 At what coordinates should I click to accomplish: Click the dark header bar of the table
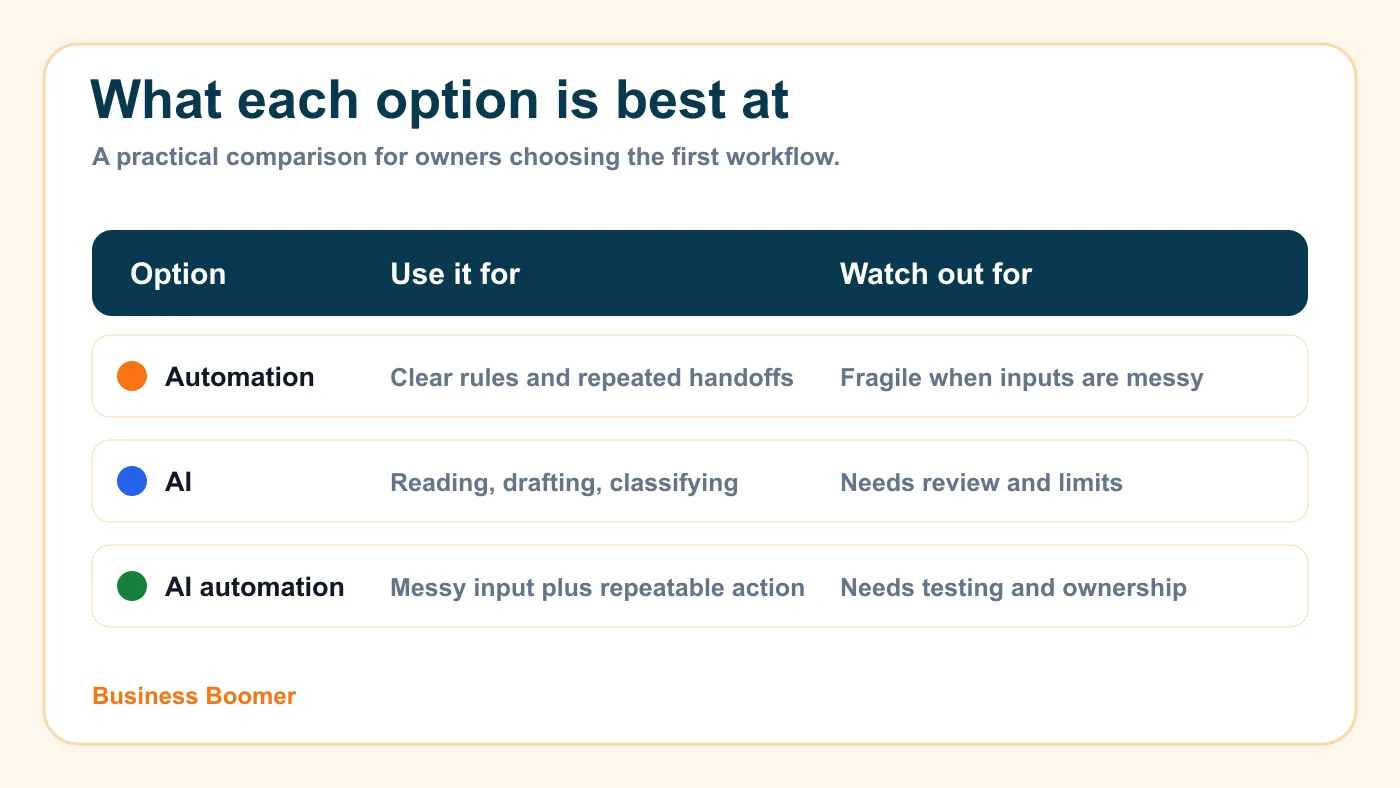pos(700,273)
